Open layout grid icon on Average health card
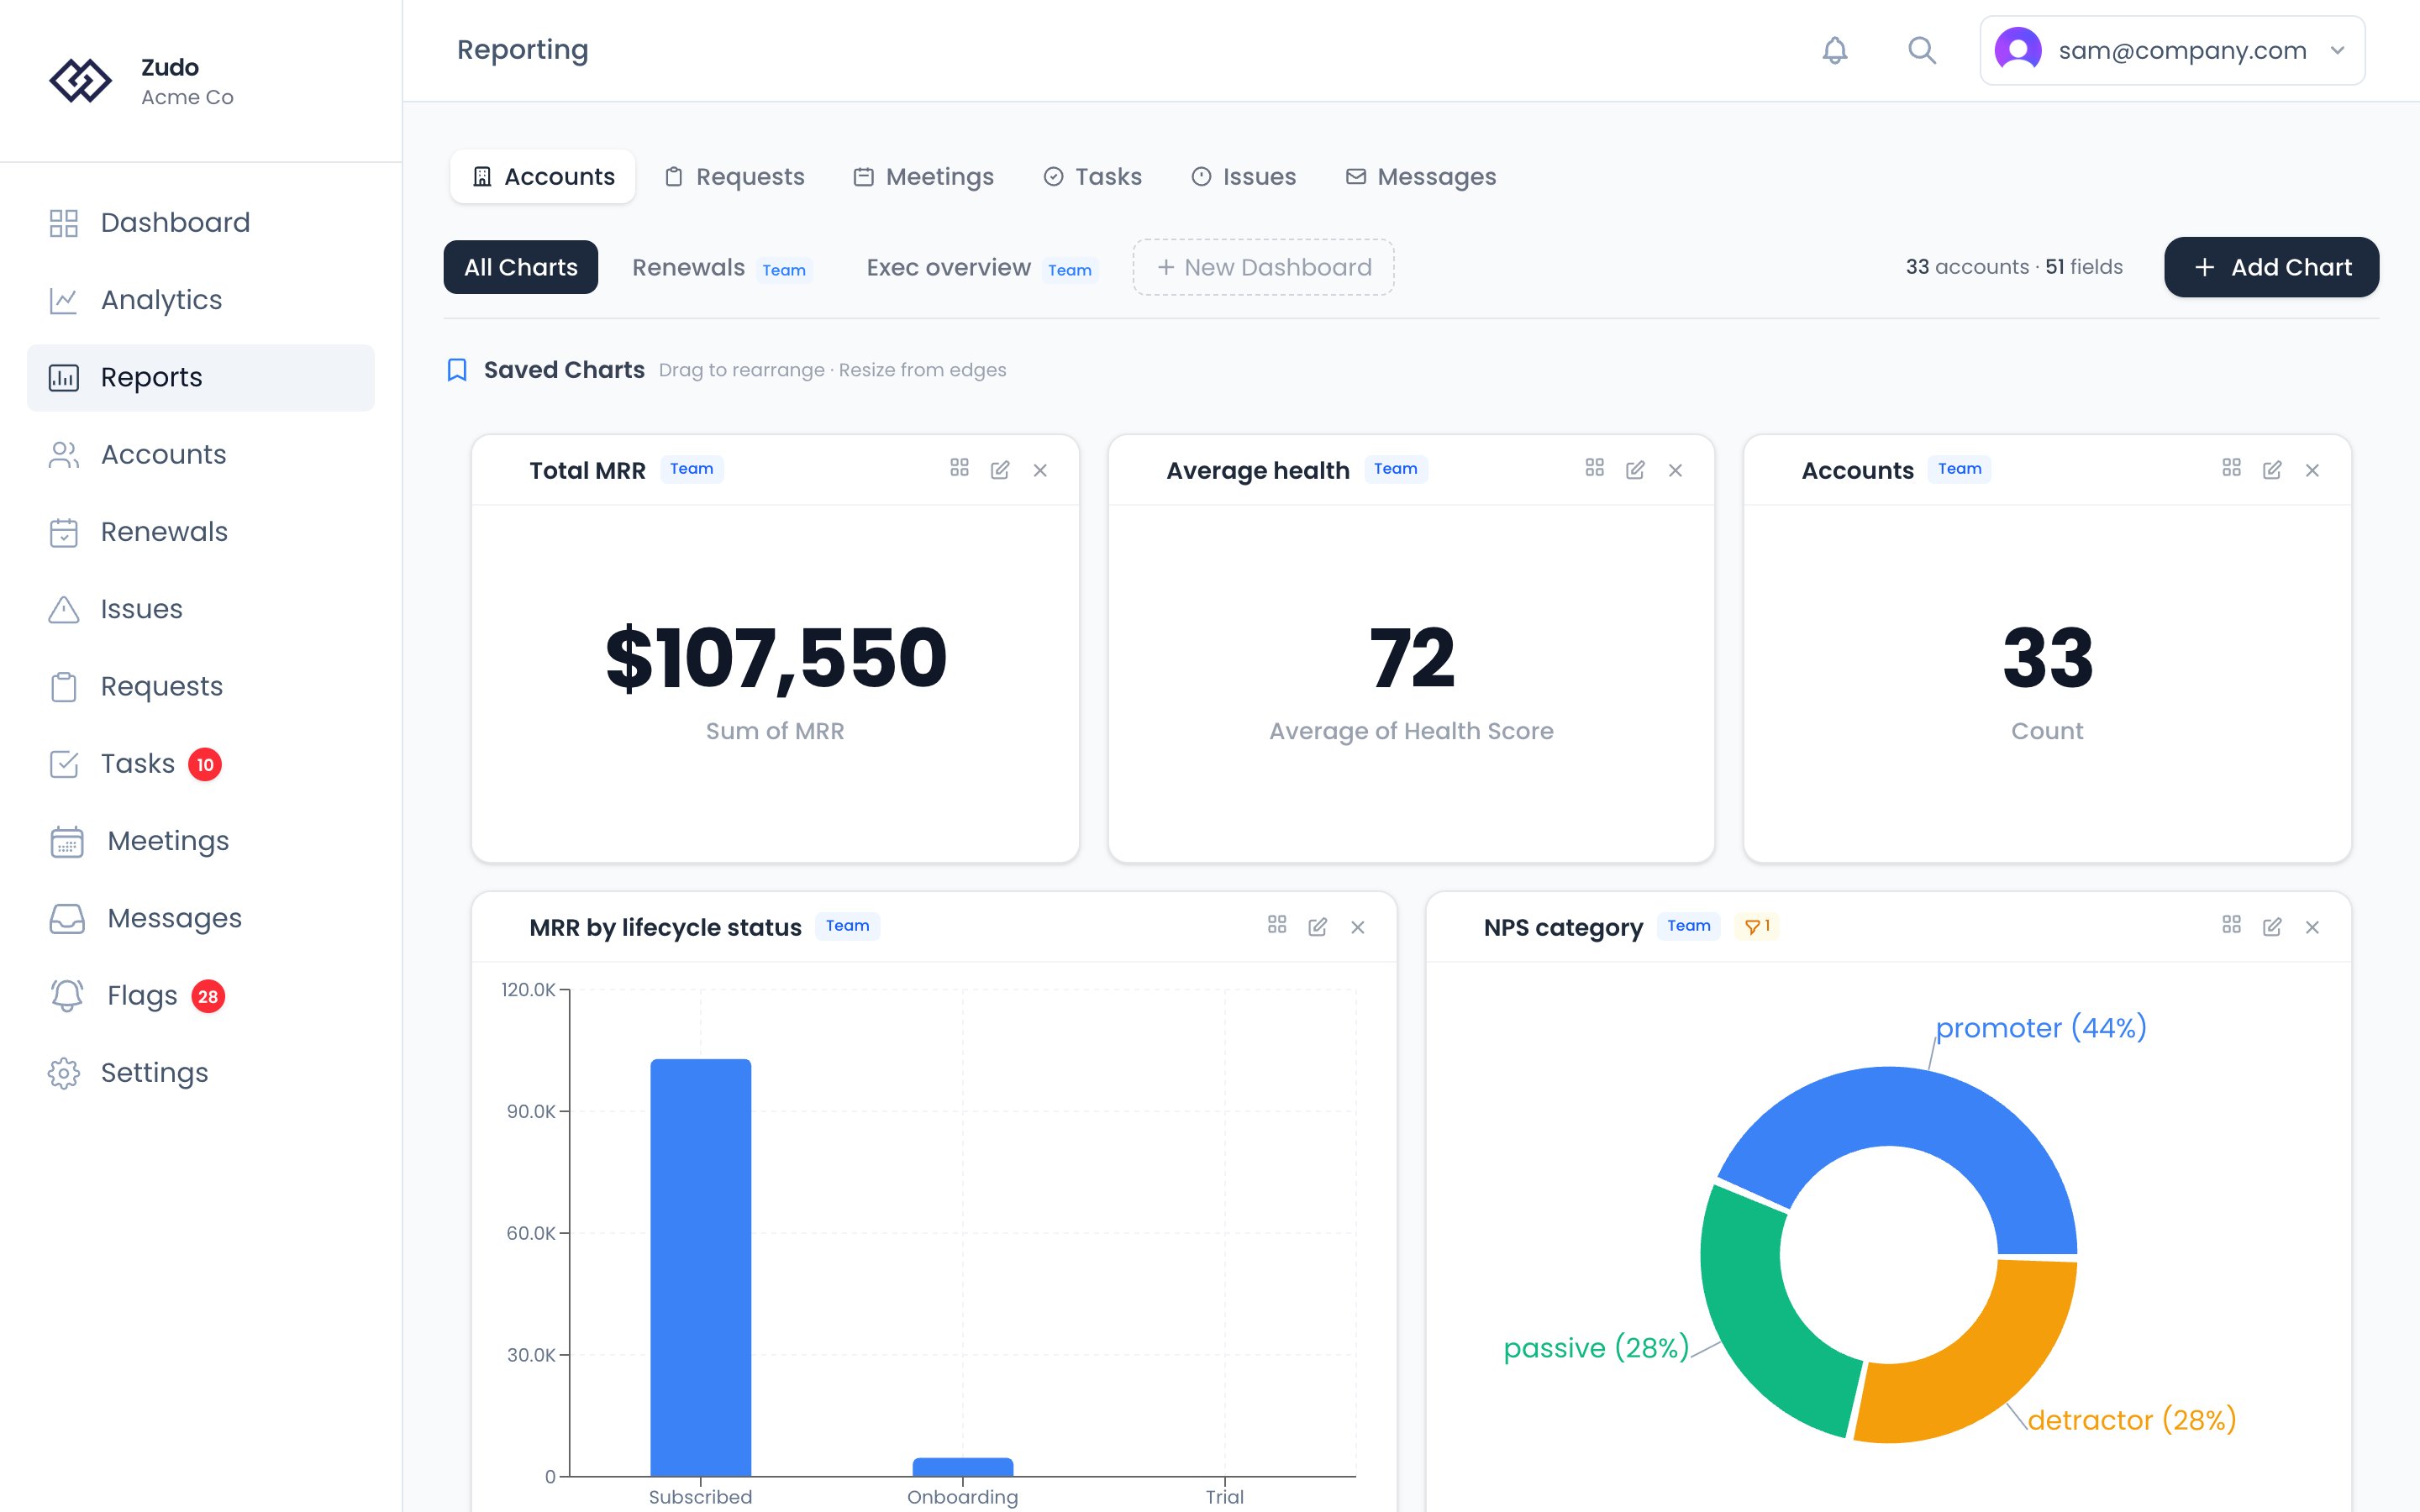2420x1512 pixels. [x=1595, y=468]
